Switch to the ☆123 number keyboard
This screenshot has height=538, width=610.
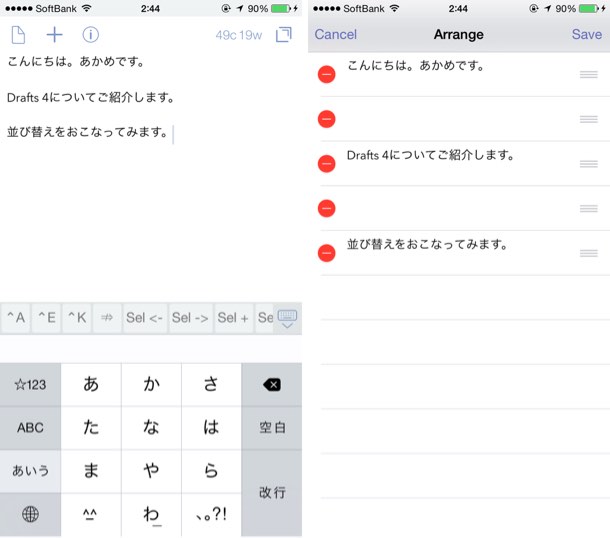(30, 385)
